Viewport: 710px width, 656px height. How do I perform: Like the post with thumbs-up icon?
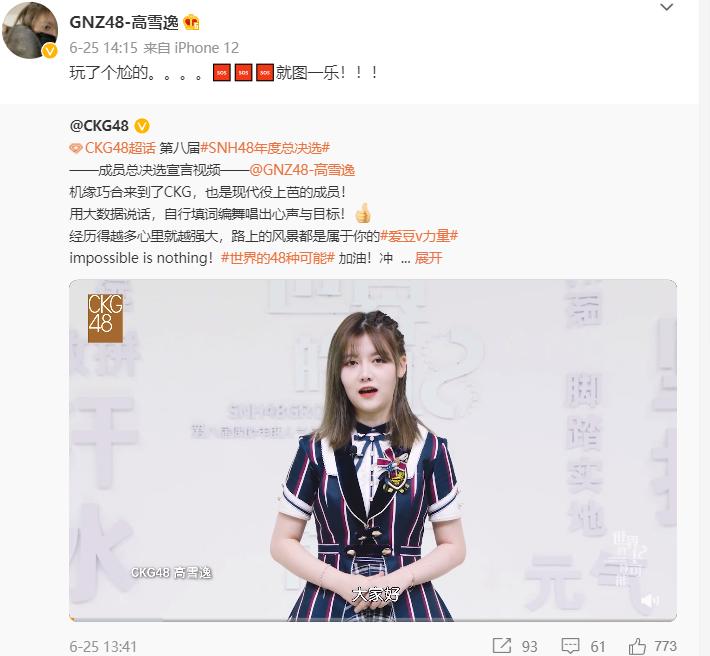pos(637,646)
